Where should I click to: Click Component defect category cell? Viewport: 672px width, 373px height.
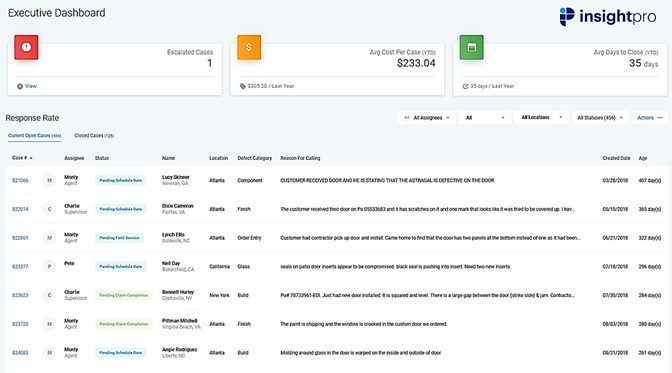pos(250,180)
